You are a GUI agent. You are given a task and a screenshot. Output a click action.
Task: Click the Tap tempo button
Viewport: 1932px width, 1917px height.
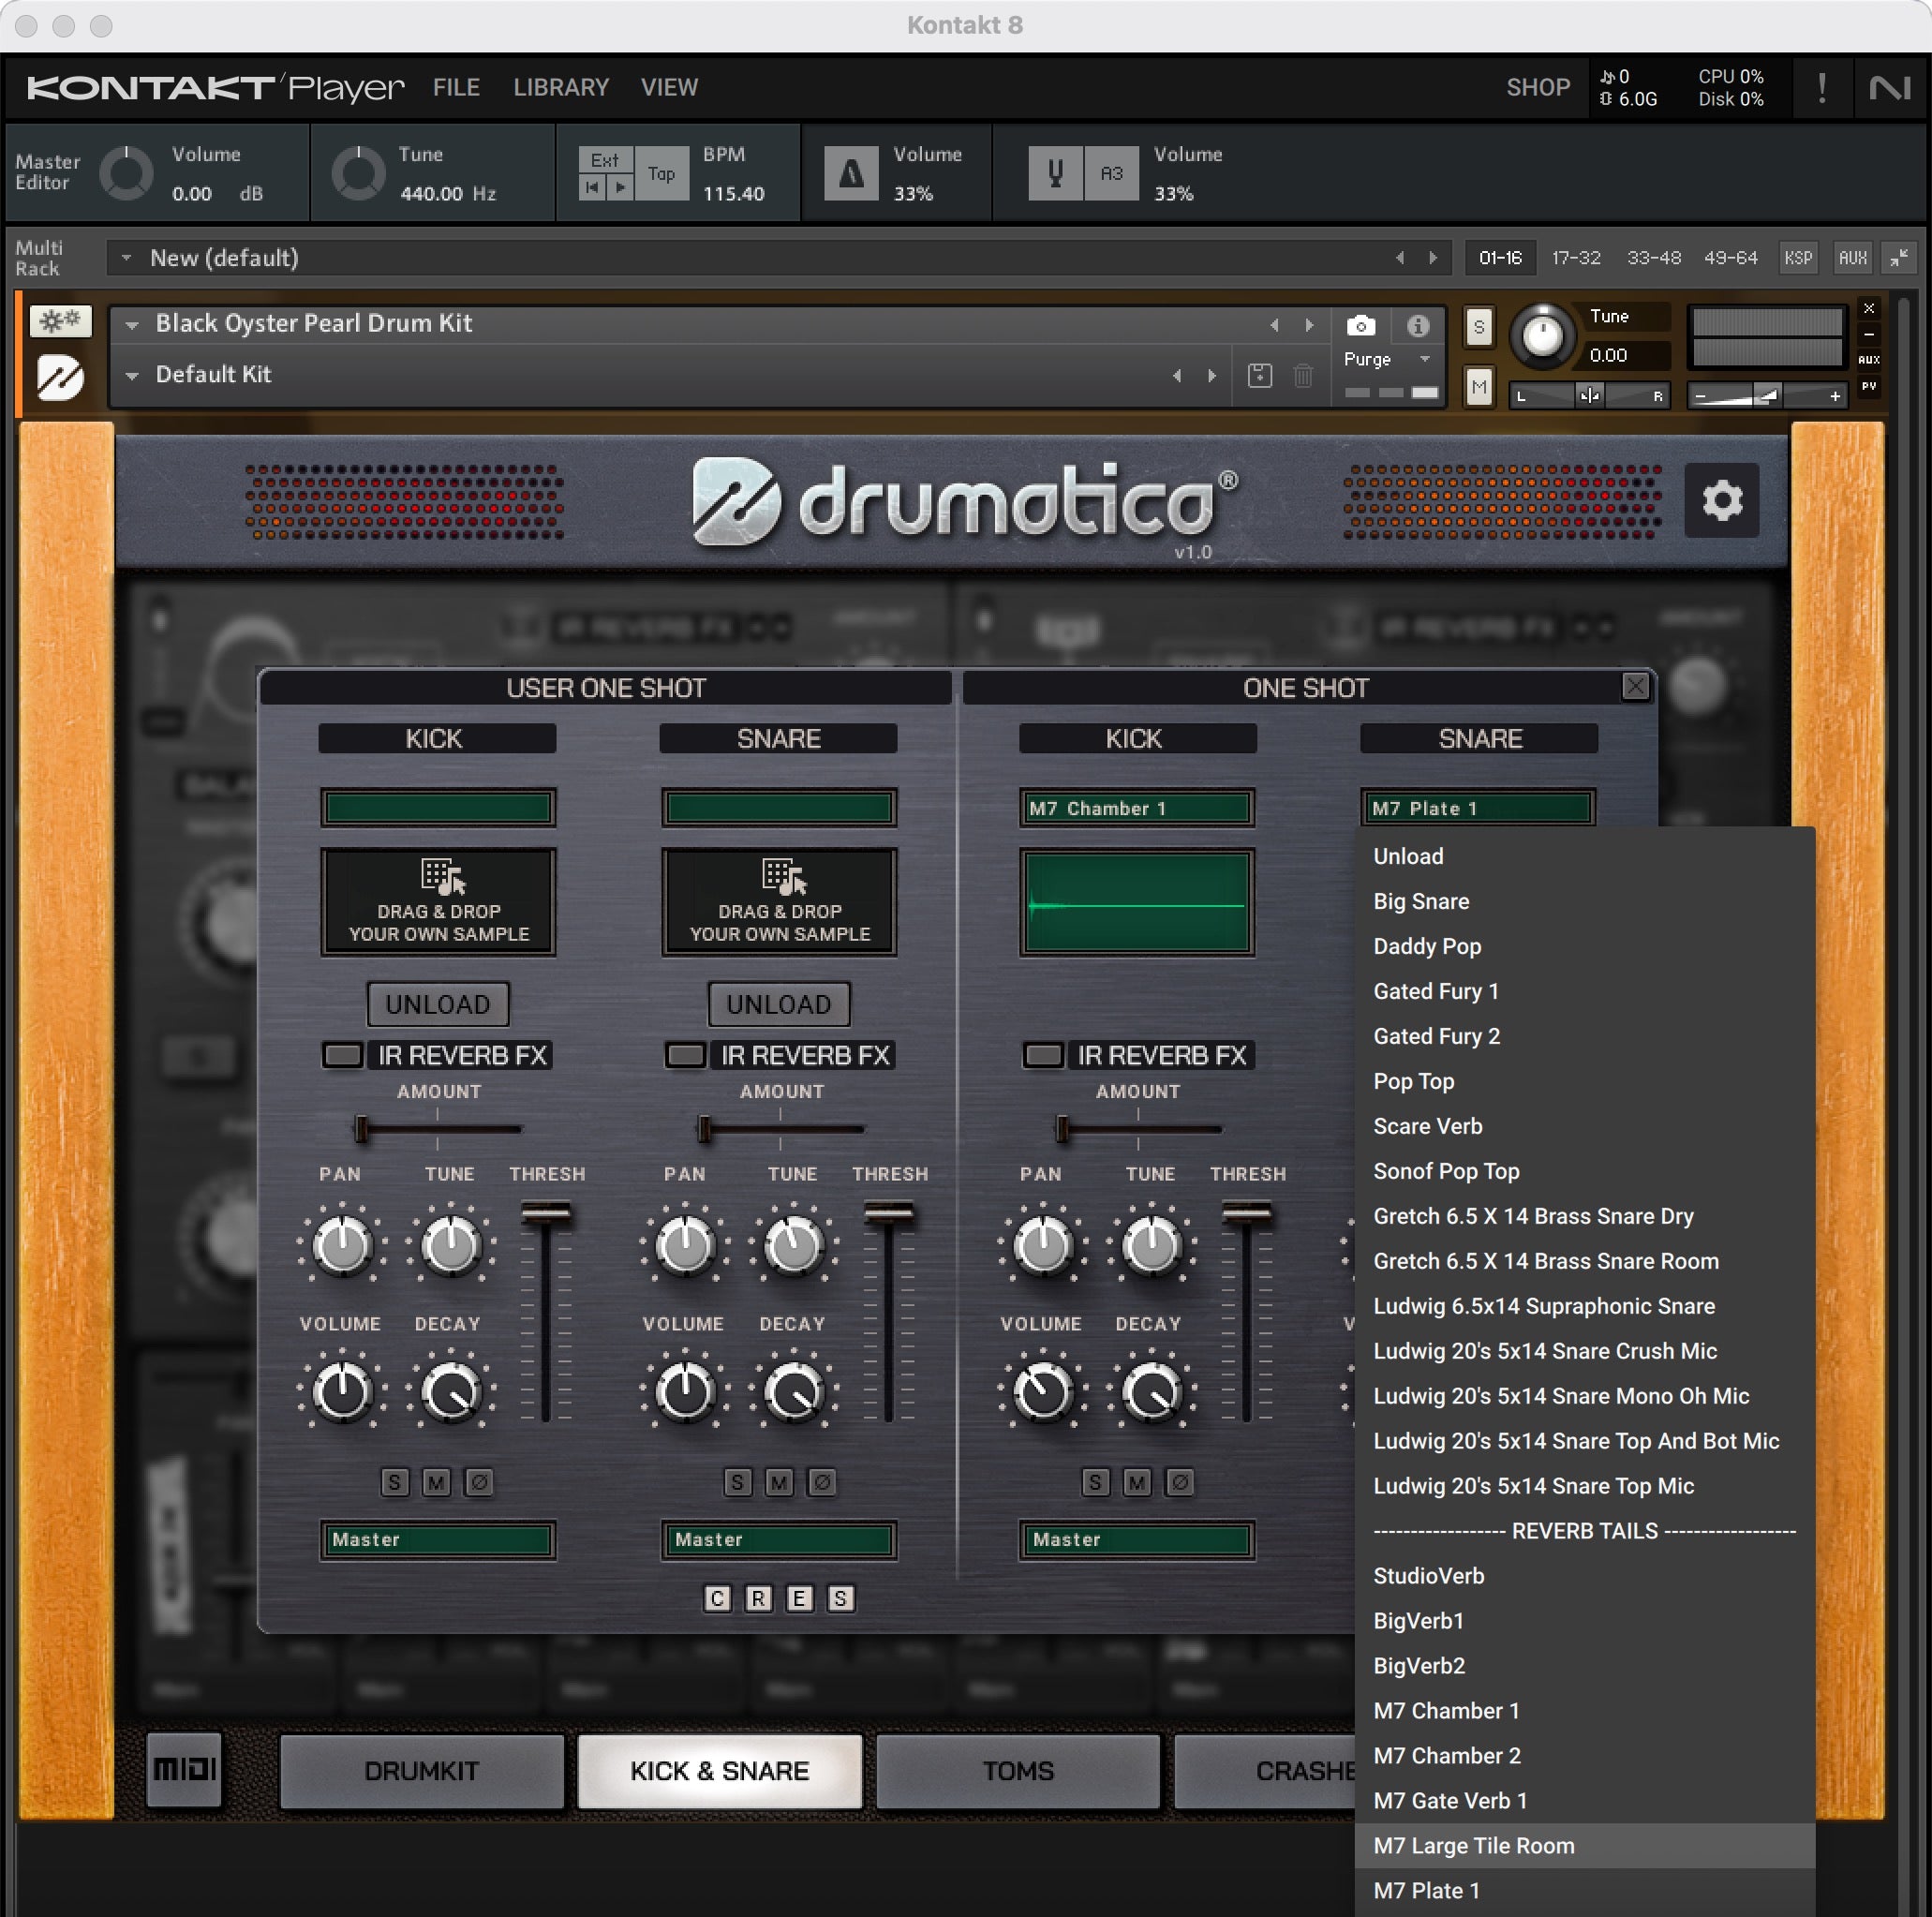coord(661,174)
